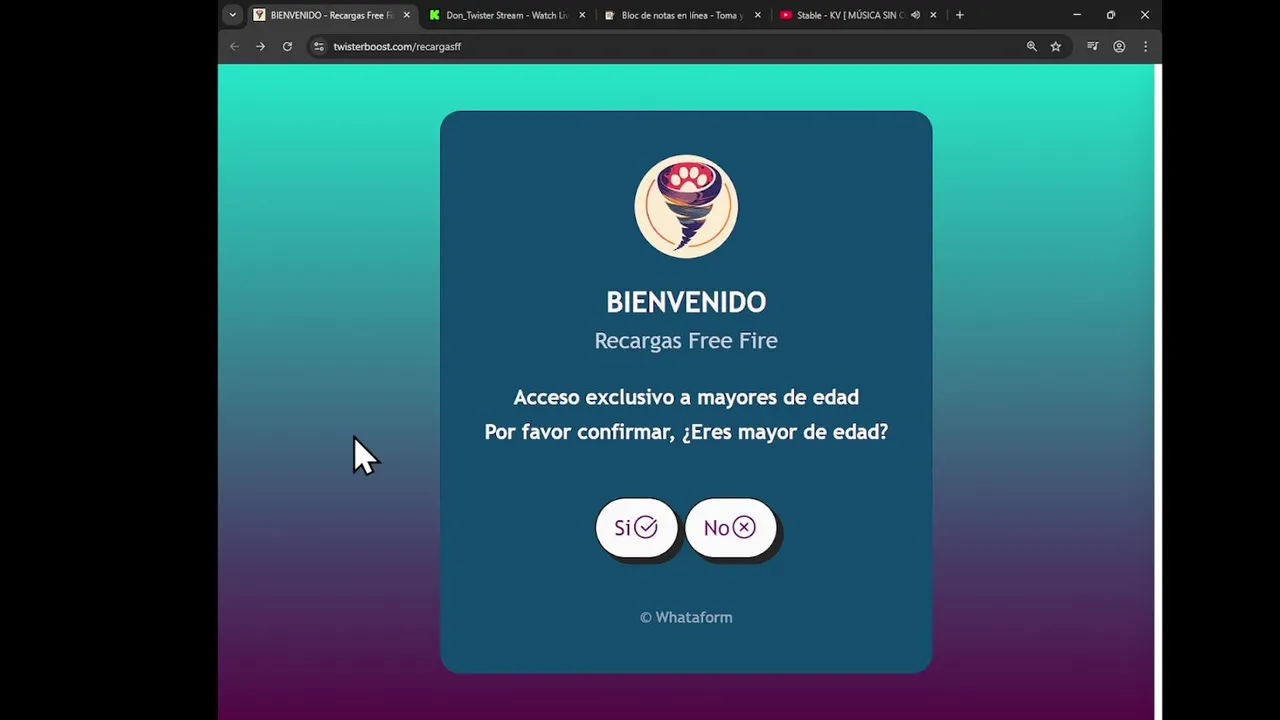The width and height of the screenshot is (1280, 720).
Task: Open the tab search dropdown arrow
Action: click(x=232, y=15)
